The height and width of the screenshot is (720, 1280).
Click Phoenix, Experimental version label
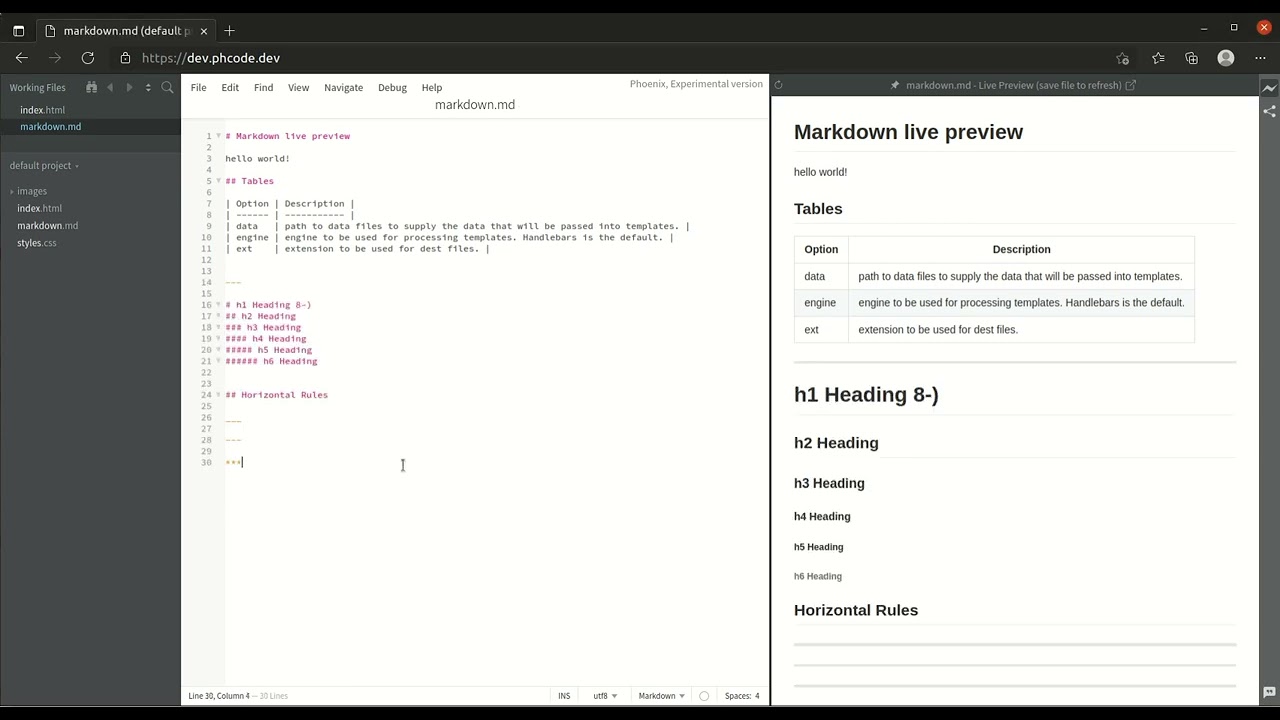coord(696,84)
